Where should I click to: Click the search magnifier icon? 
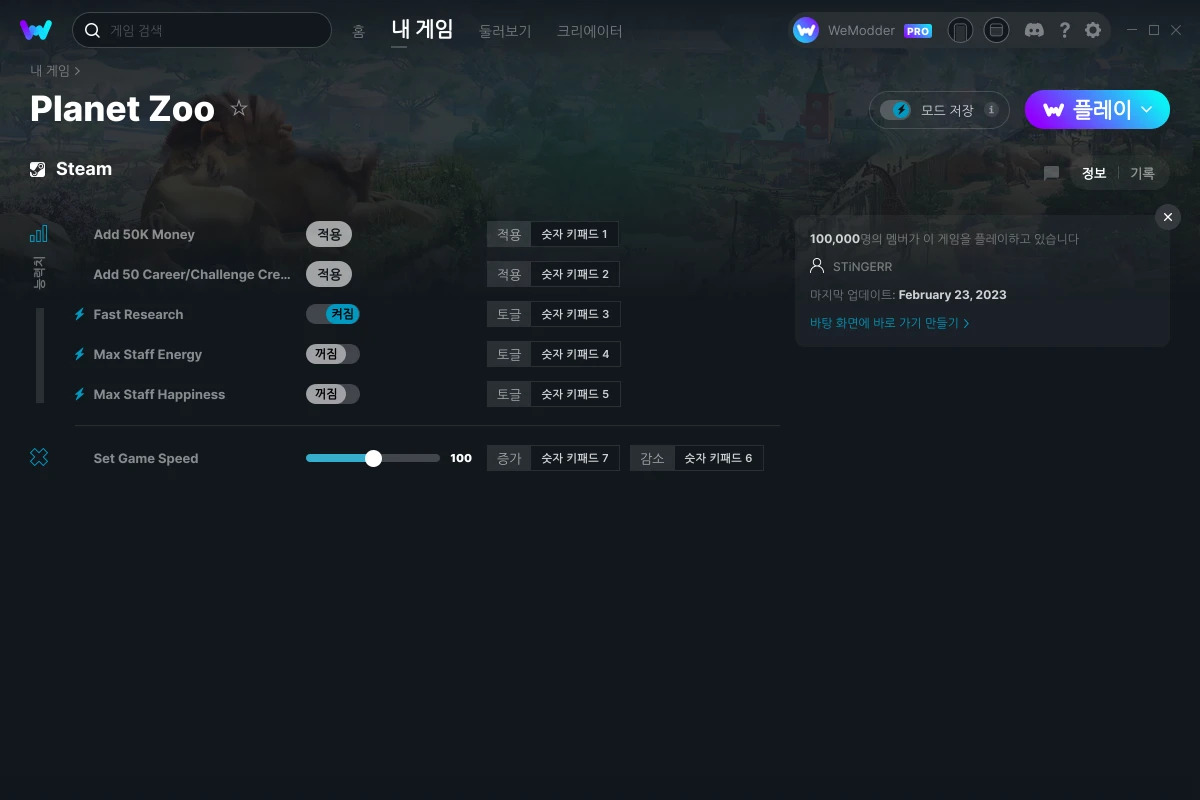coord(92,30)
